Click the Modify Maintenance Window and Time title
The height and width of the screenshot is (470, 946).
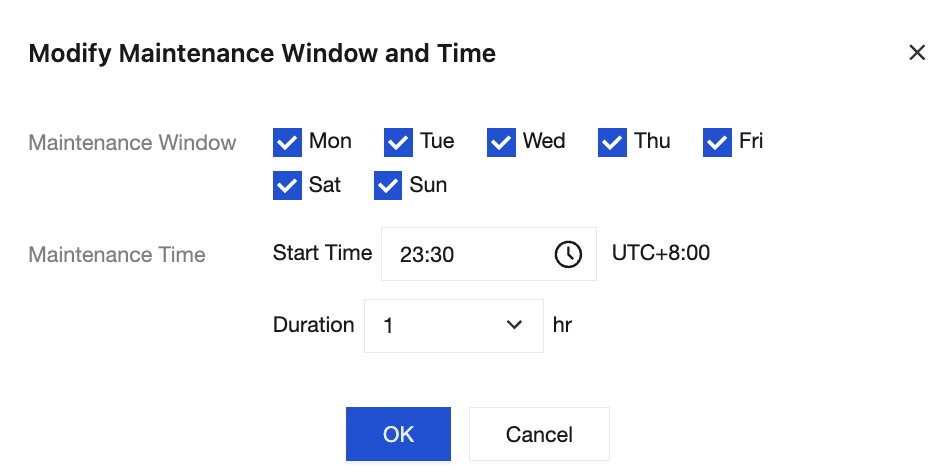[262, 53]
